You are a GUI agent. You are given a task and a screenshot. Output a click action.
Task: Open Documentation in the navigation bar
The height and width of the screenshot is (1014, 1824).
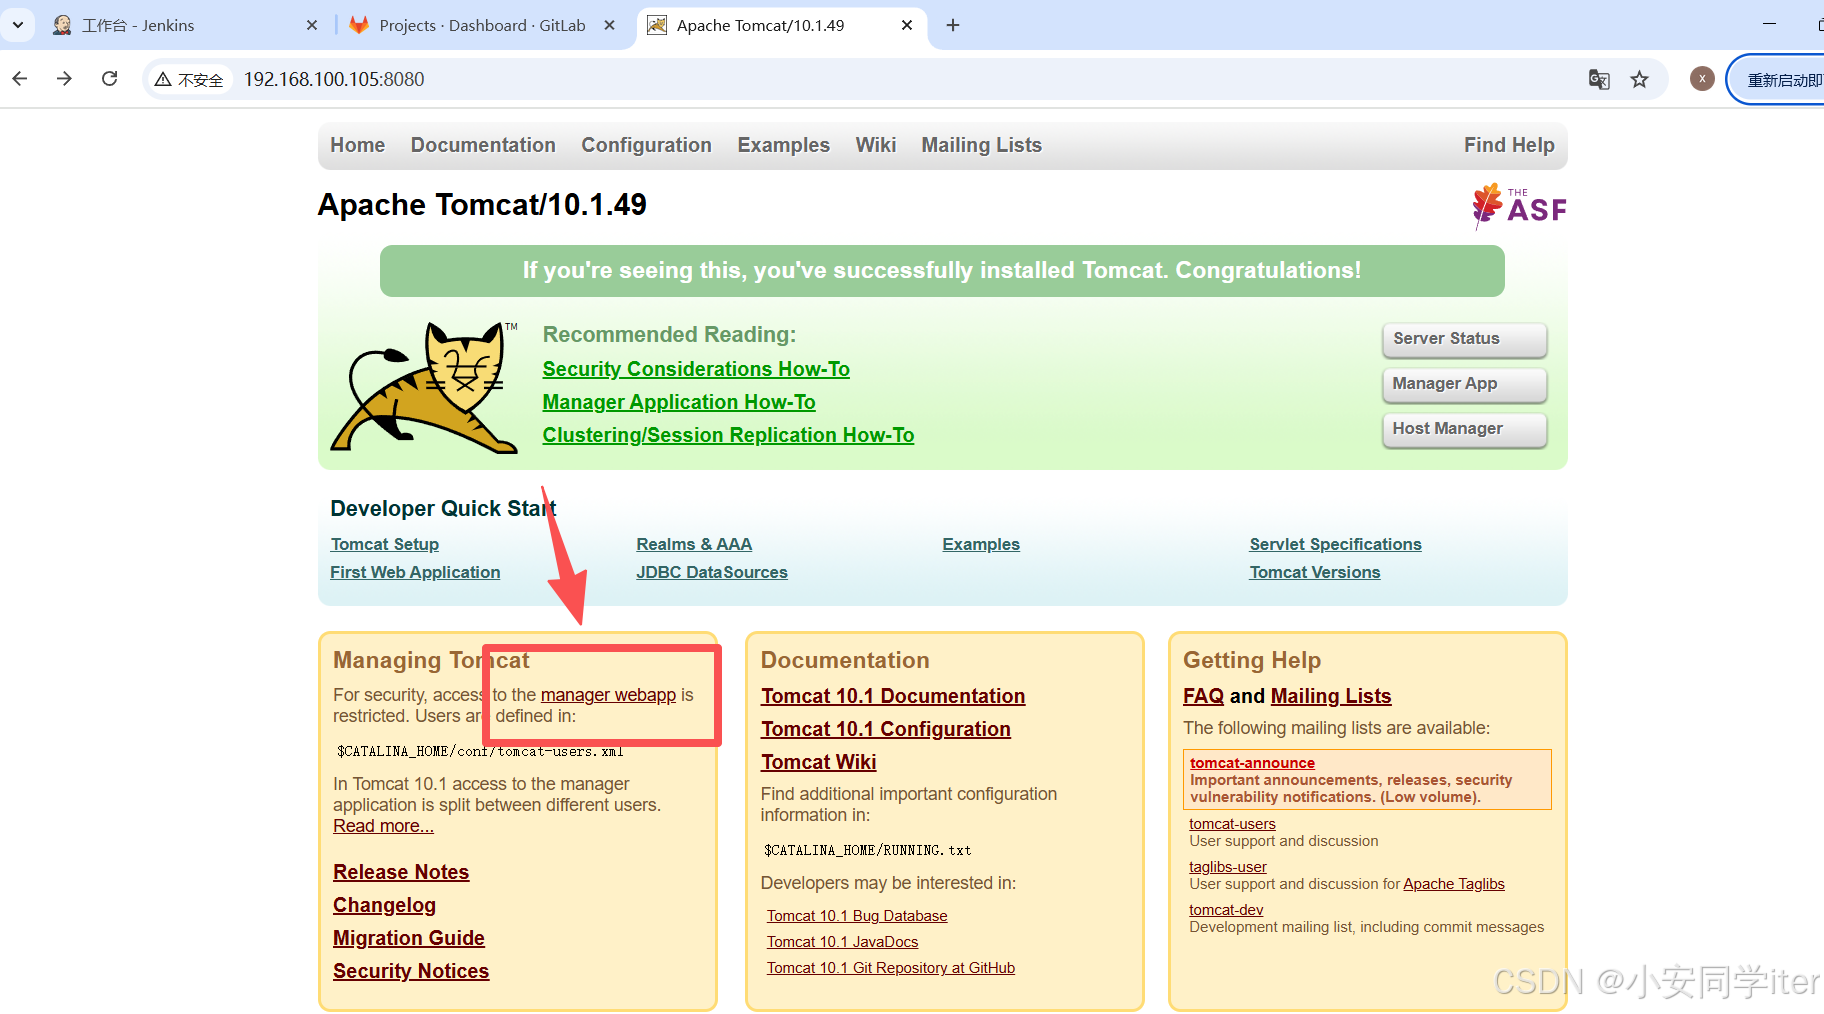click(x=483, y=145)
